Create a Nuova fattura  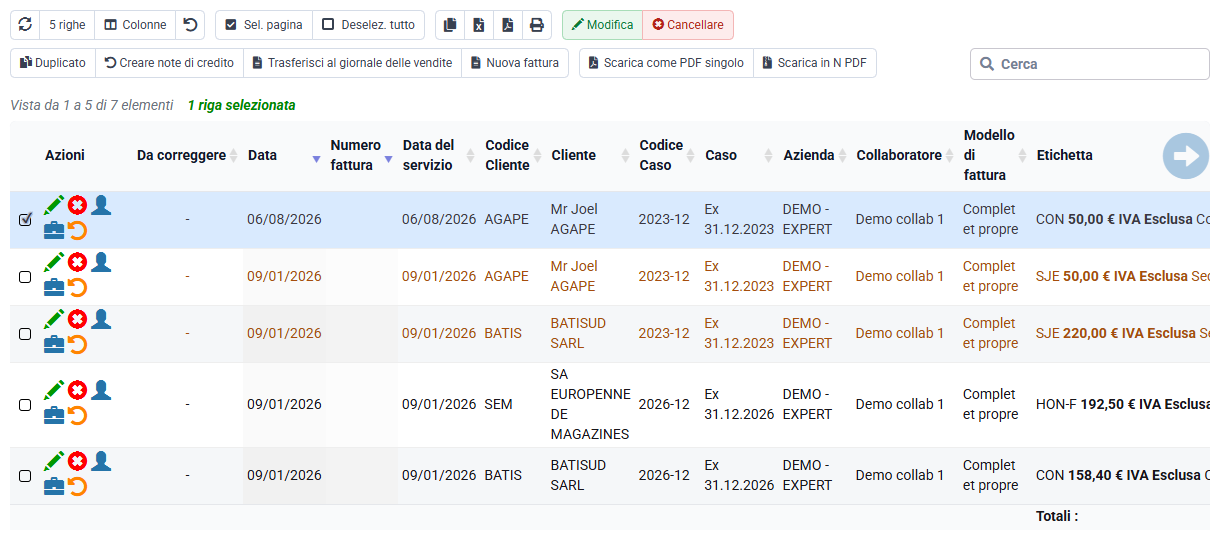tap(515, 63)
